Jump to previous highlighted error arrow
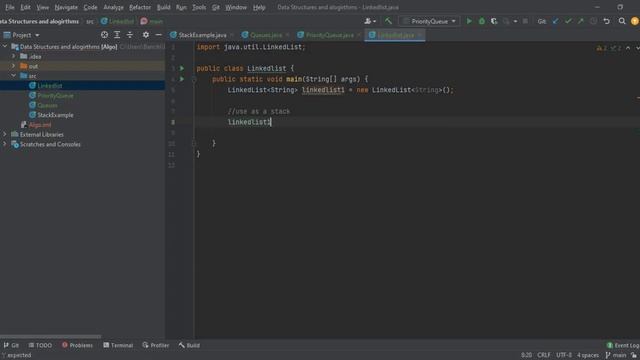This screenshot has width=640, height=360. [x=628, y=48]
